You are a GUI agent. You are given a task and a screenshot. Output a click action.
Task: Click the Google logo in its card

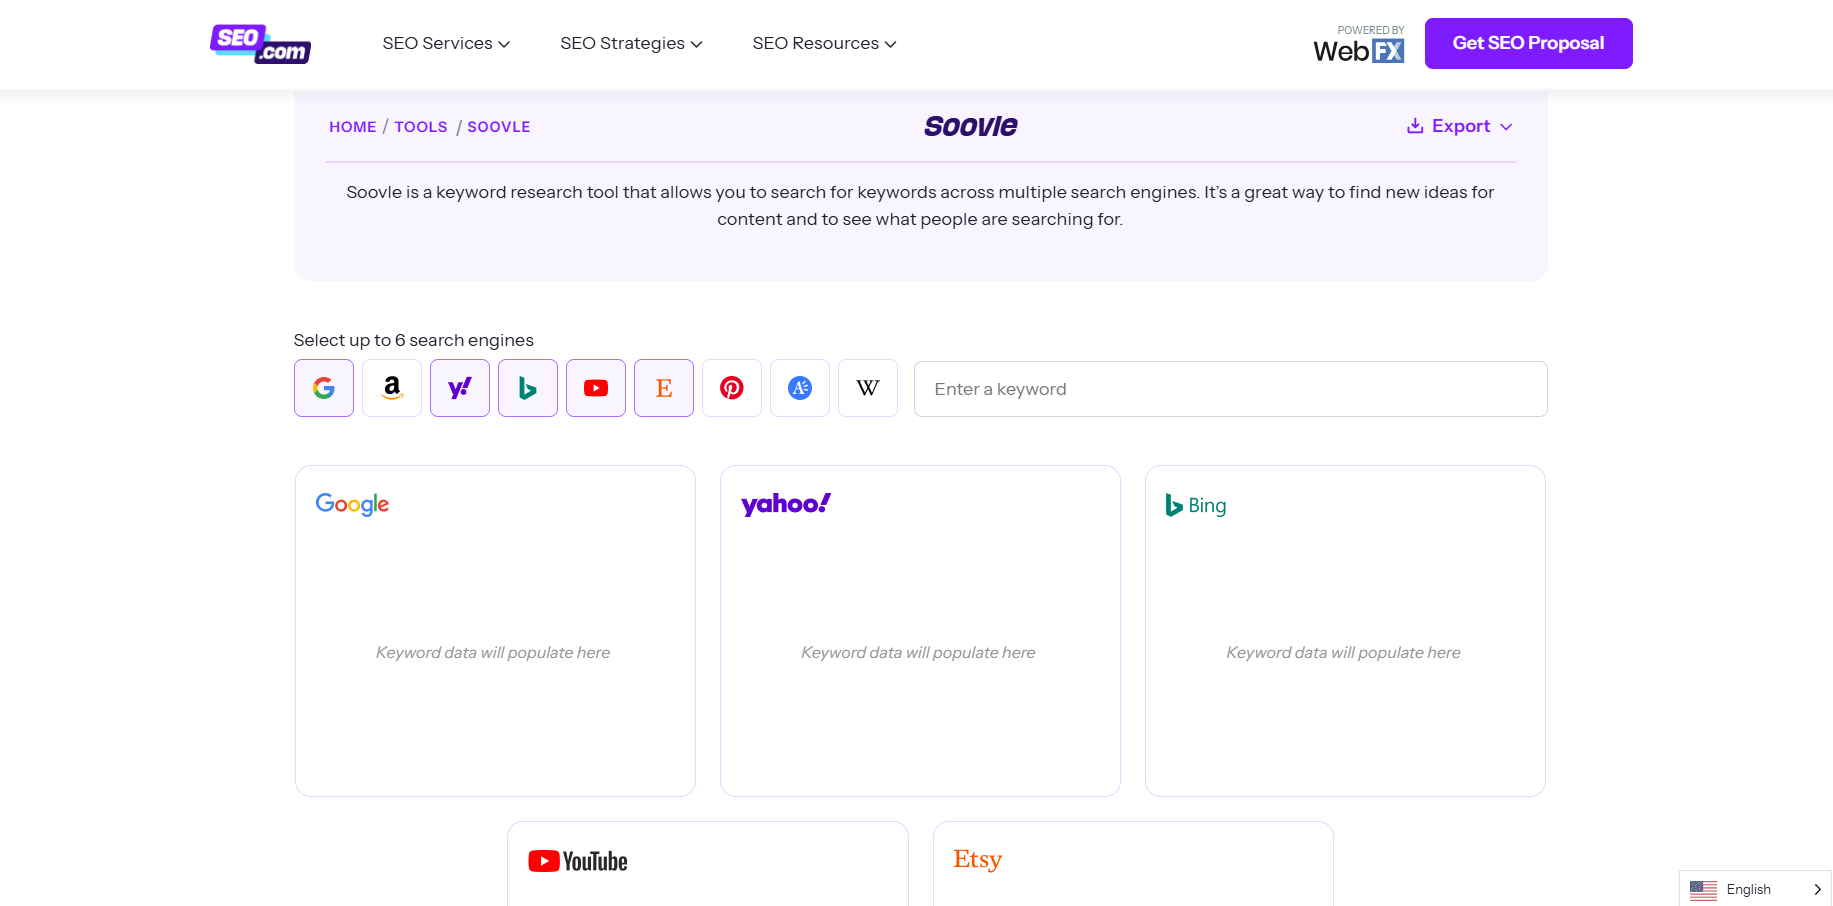click(x=352, y=504)
